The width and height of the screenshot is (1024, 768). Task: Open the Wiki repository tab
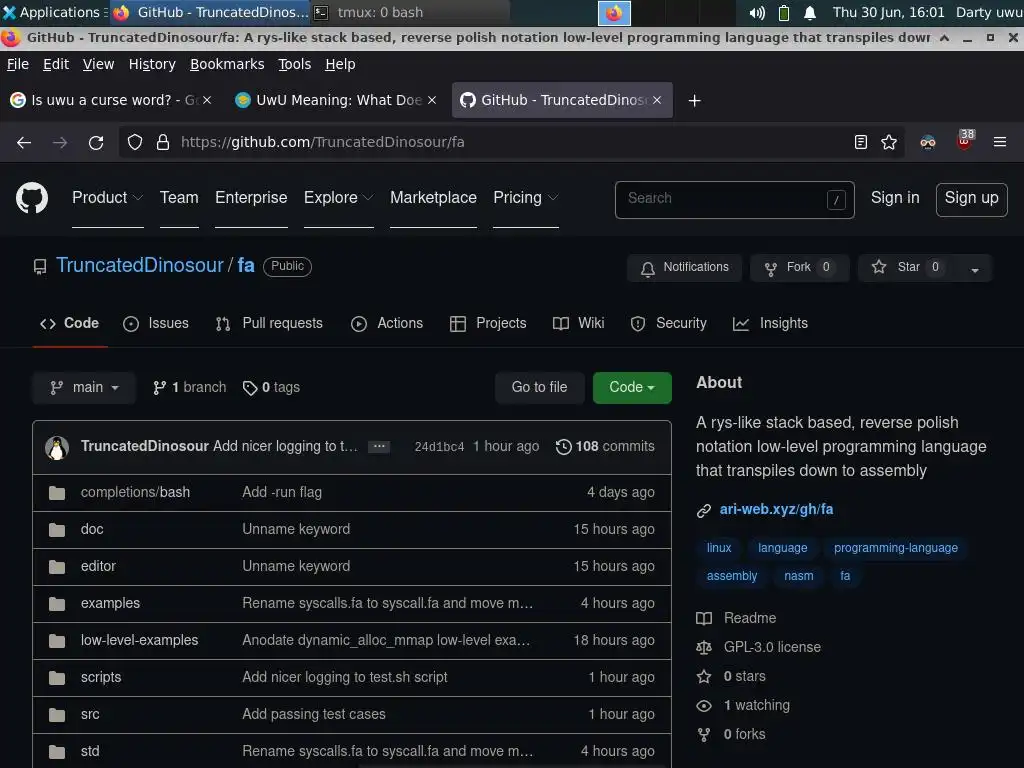[579, 324]
